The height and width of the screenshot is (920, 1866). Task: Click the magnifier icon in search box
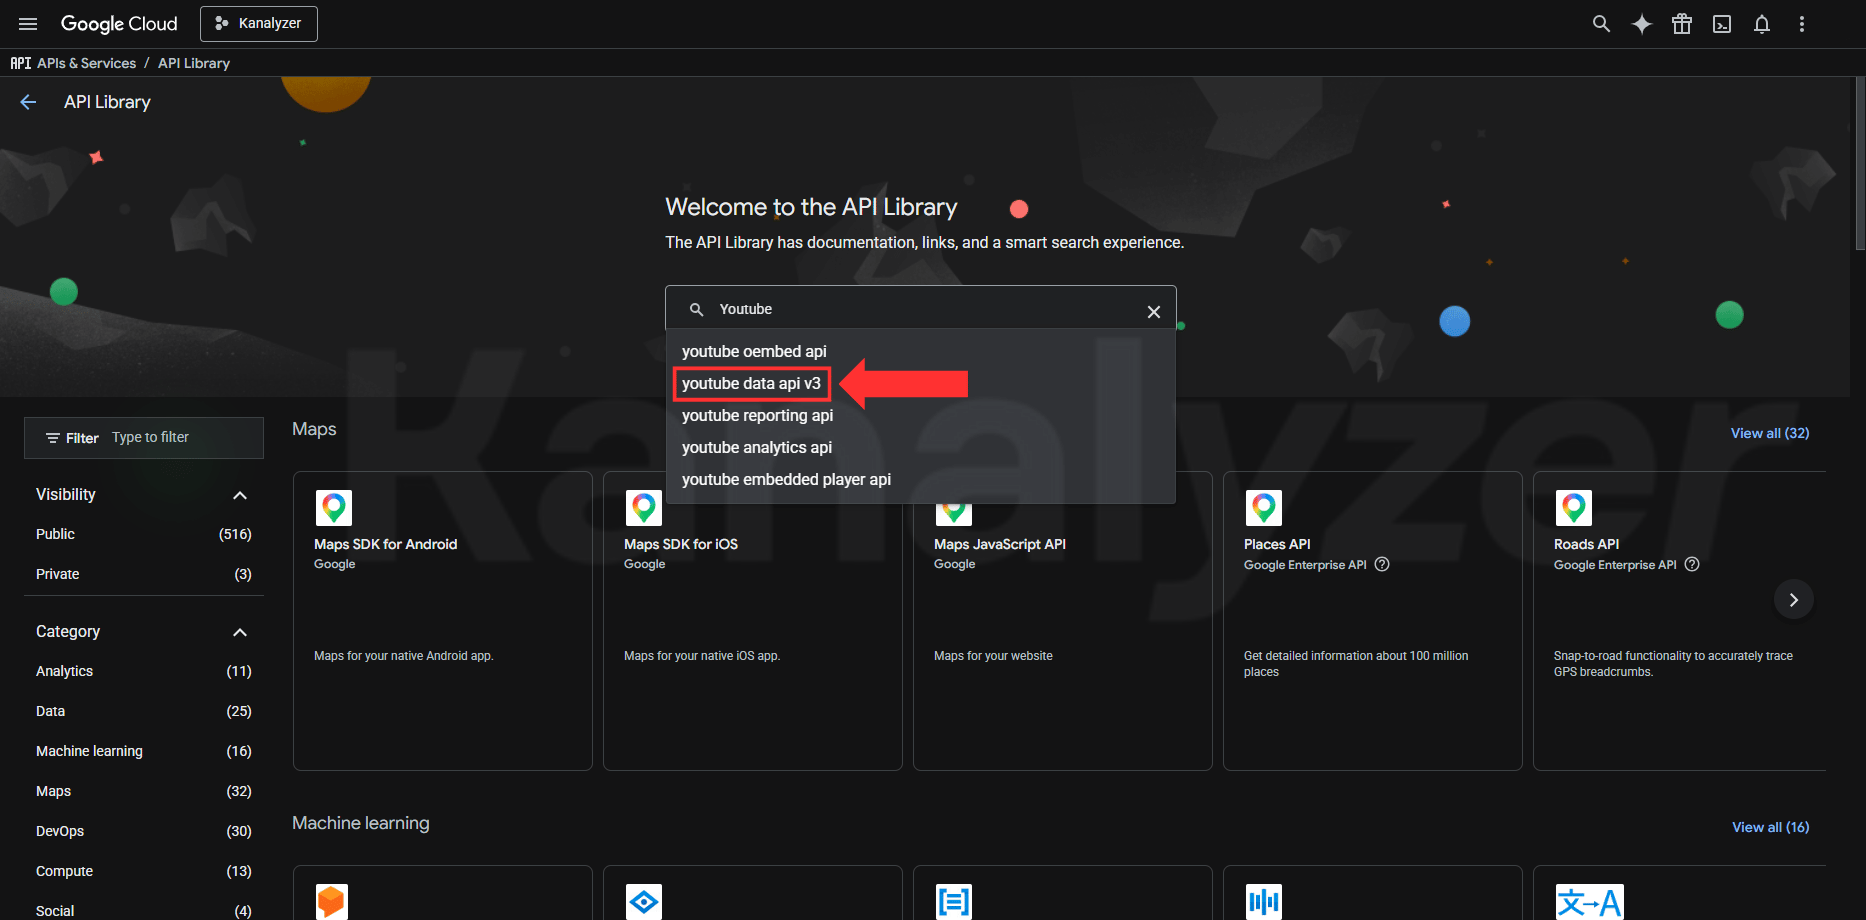(x=697, y=310)
